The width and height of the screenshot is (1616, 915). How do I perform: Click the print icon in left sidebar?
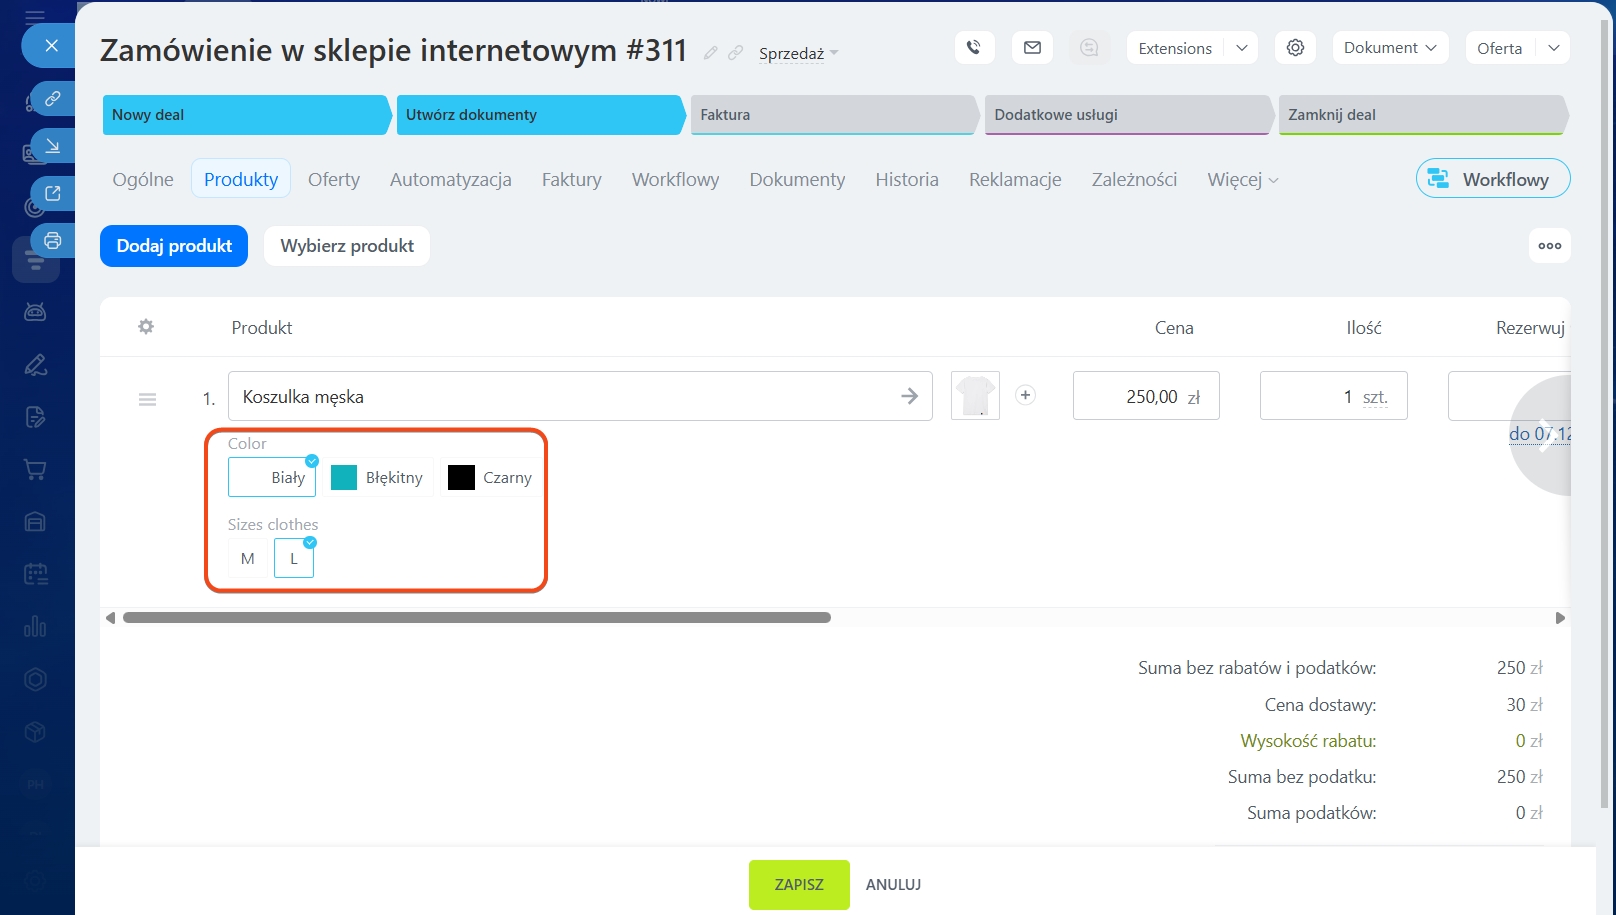click(x=53, y=240)
